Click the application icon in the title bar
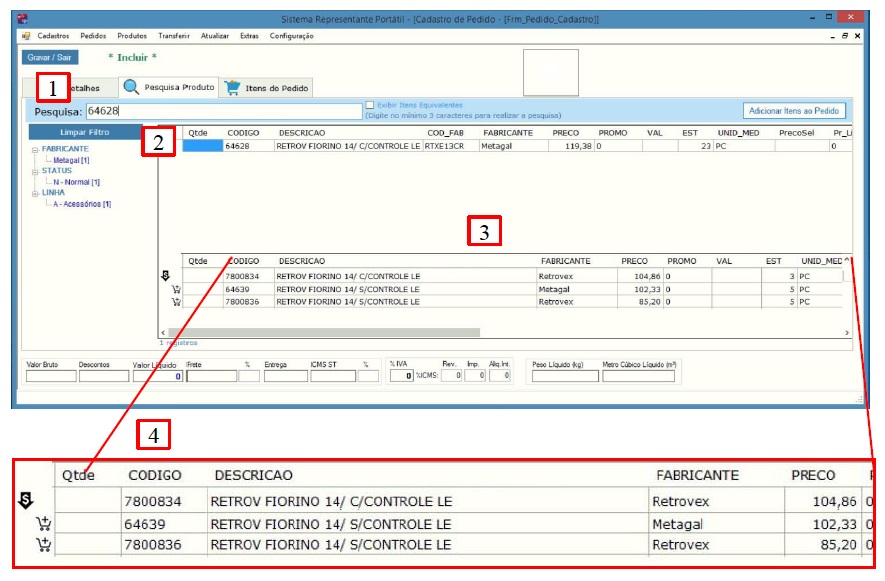 click(x=23, y=19)
